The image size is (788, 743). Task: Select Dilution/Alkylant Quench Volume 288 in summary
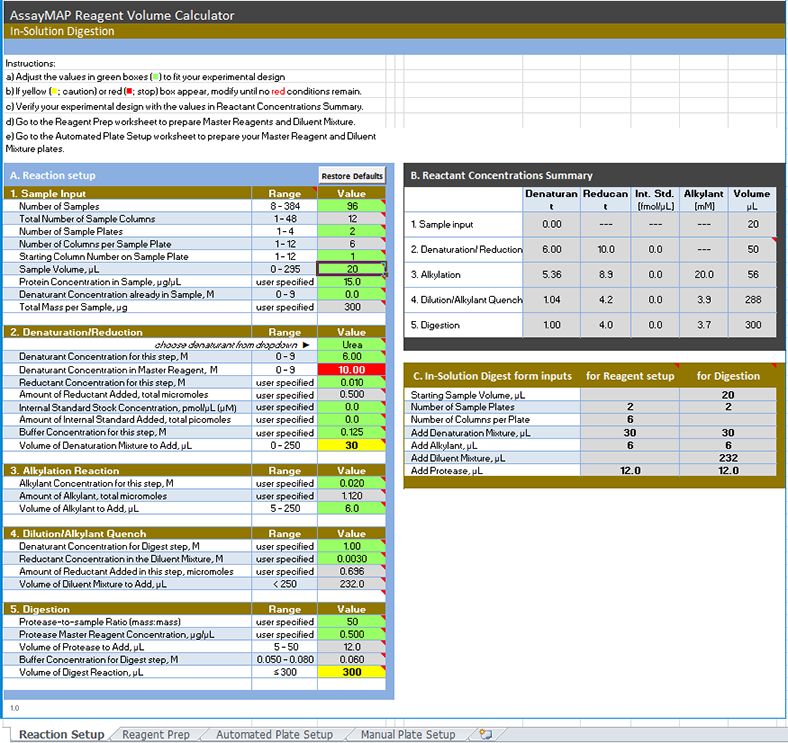click(752, 300)
